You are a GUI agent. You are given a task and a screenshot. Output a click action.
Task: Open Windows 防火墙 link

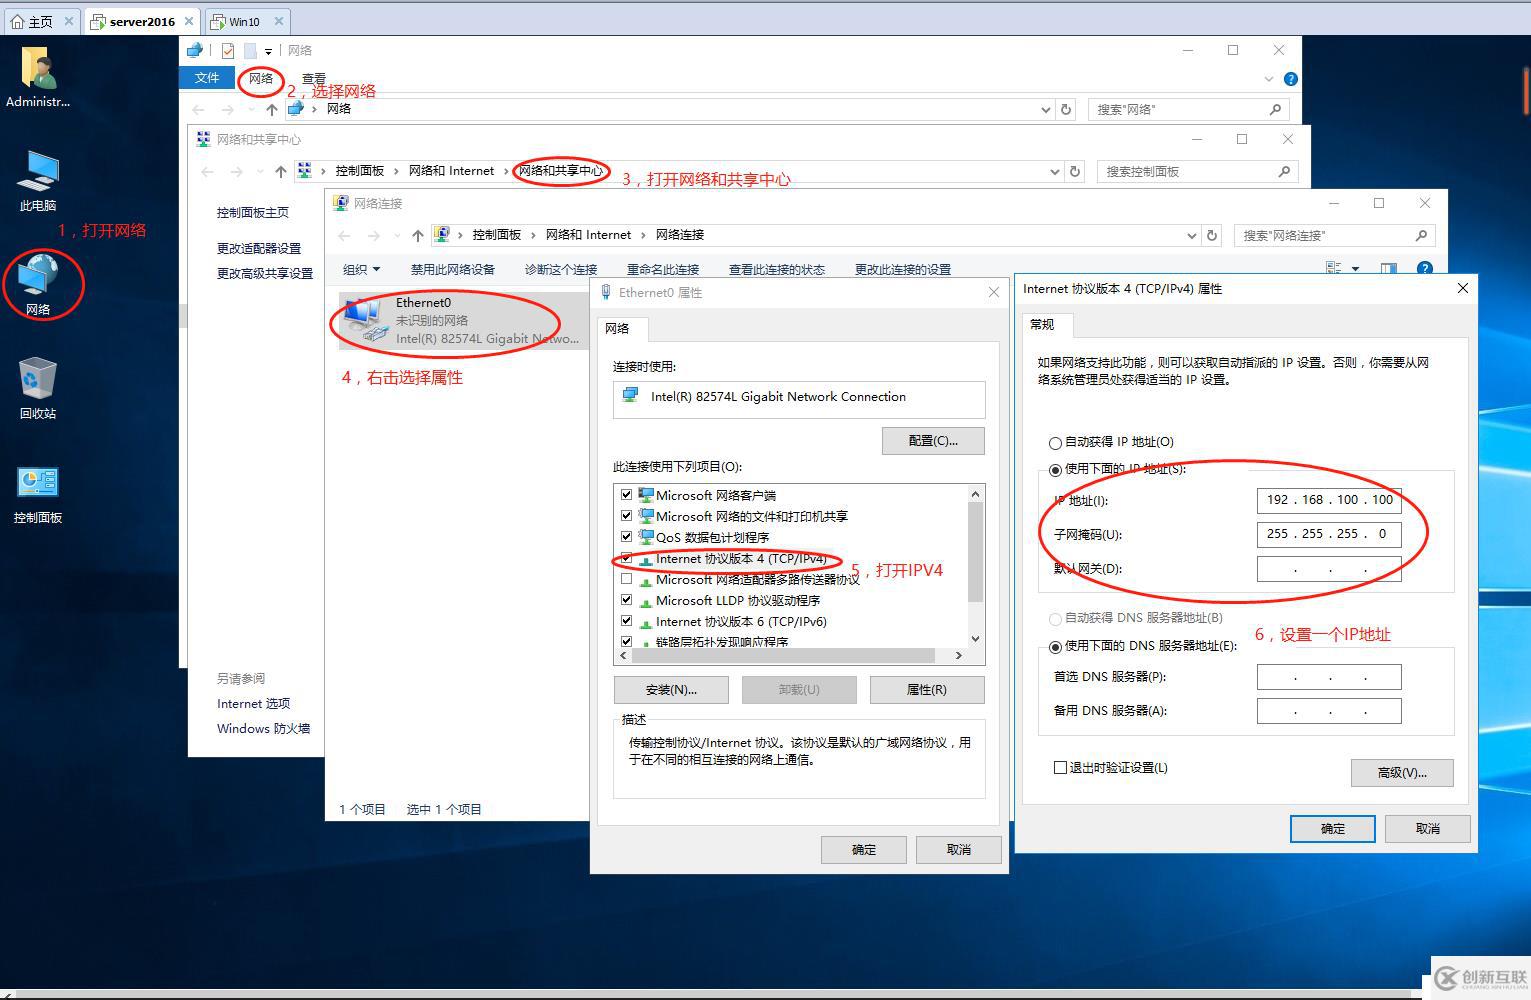click(x=264, y=729)
